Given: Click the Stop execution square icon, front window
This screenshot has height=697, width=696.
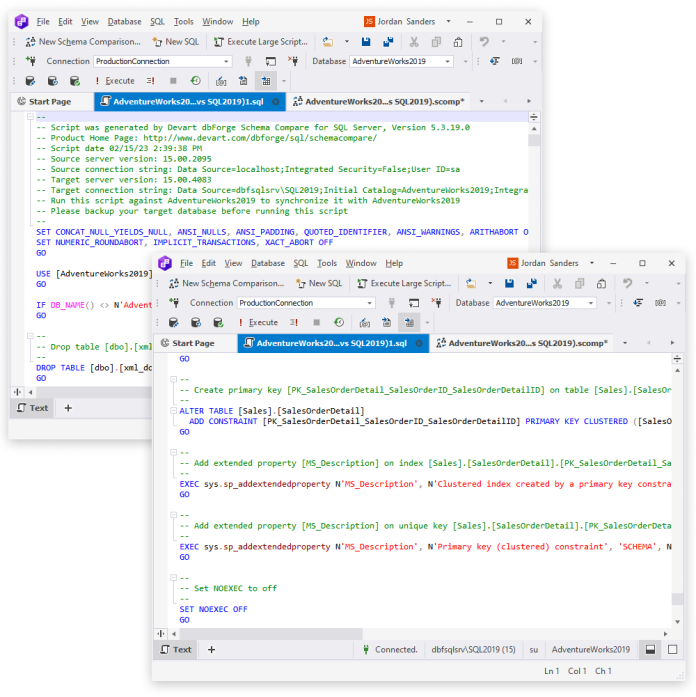Looking at the screenshot, I should tap(318, 322).
